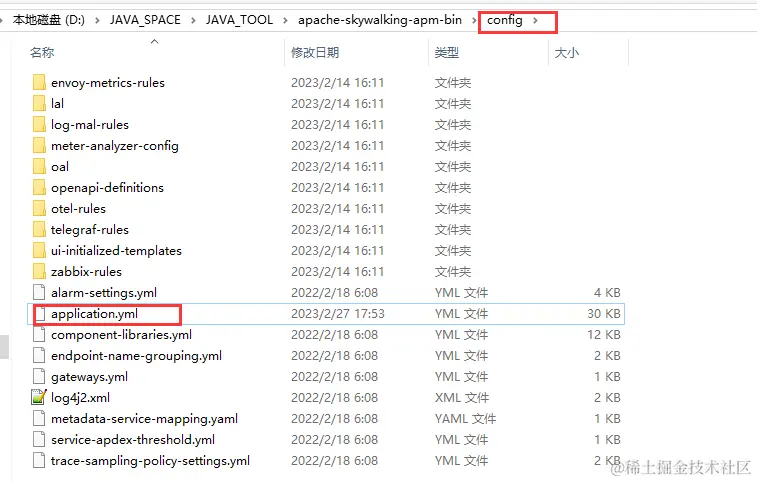
Task: Go to JAVA_SPACE in address bar
Action: click(145, 20)
